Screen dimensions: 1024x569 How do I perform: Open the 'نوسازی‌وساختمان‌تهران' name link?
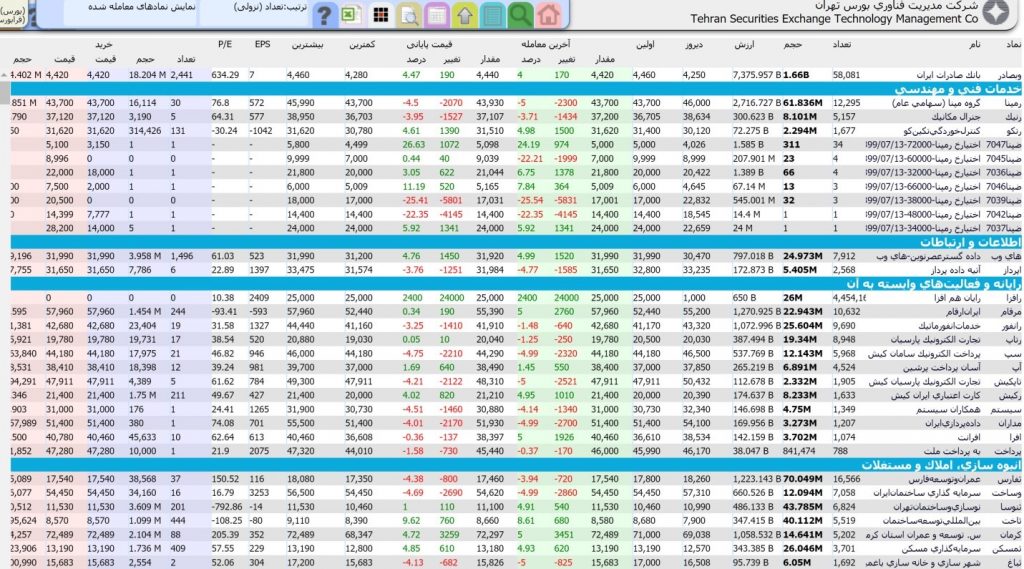[936, 507]
